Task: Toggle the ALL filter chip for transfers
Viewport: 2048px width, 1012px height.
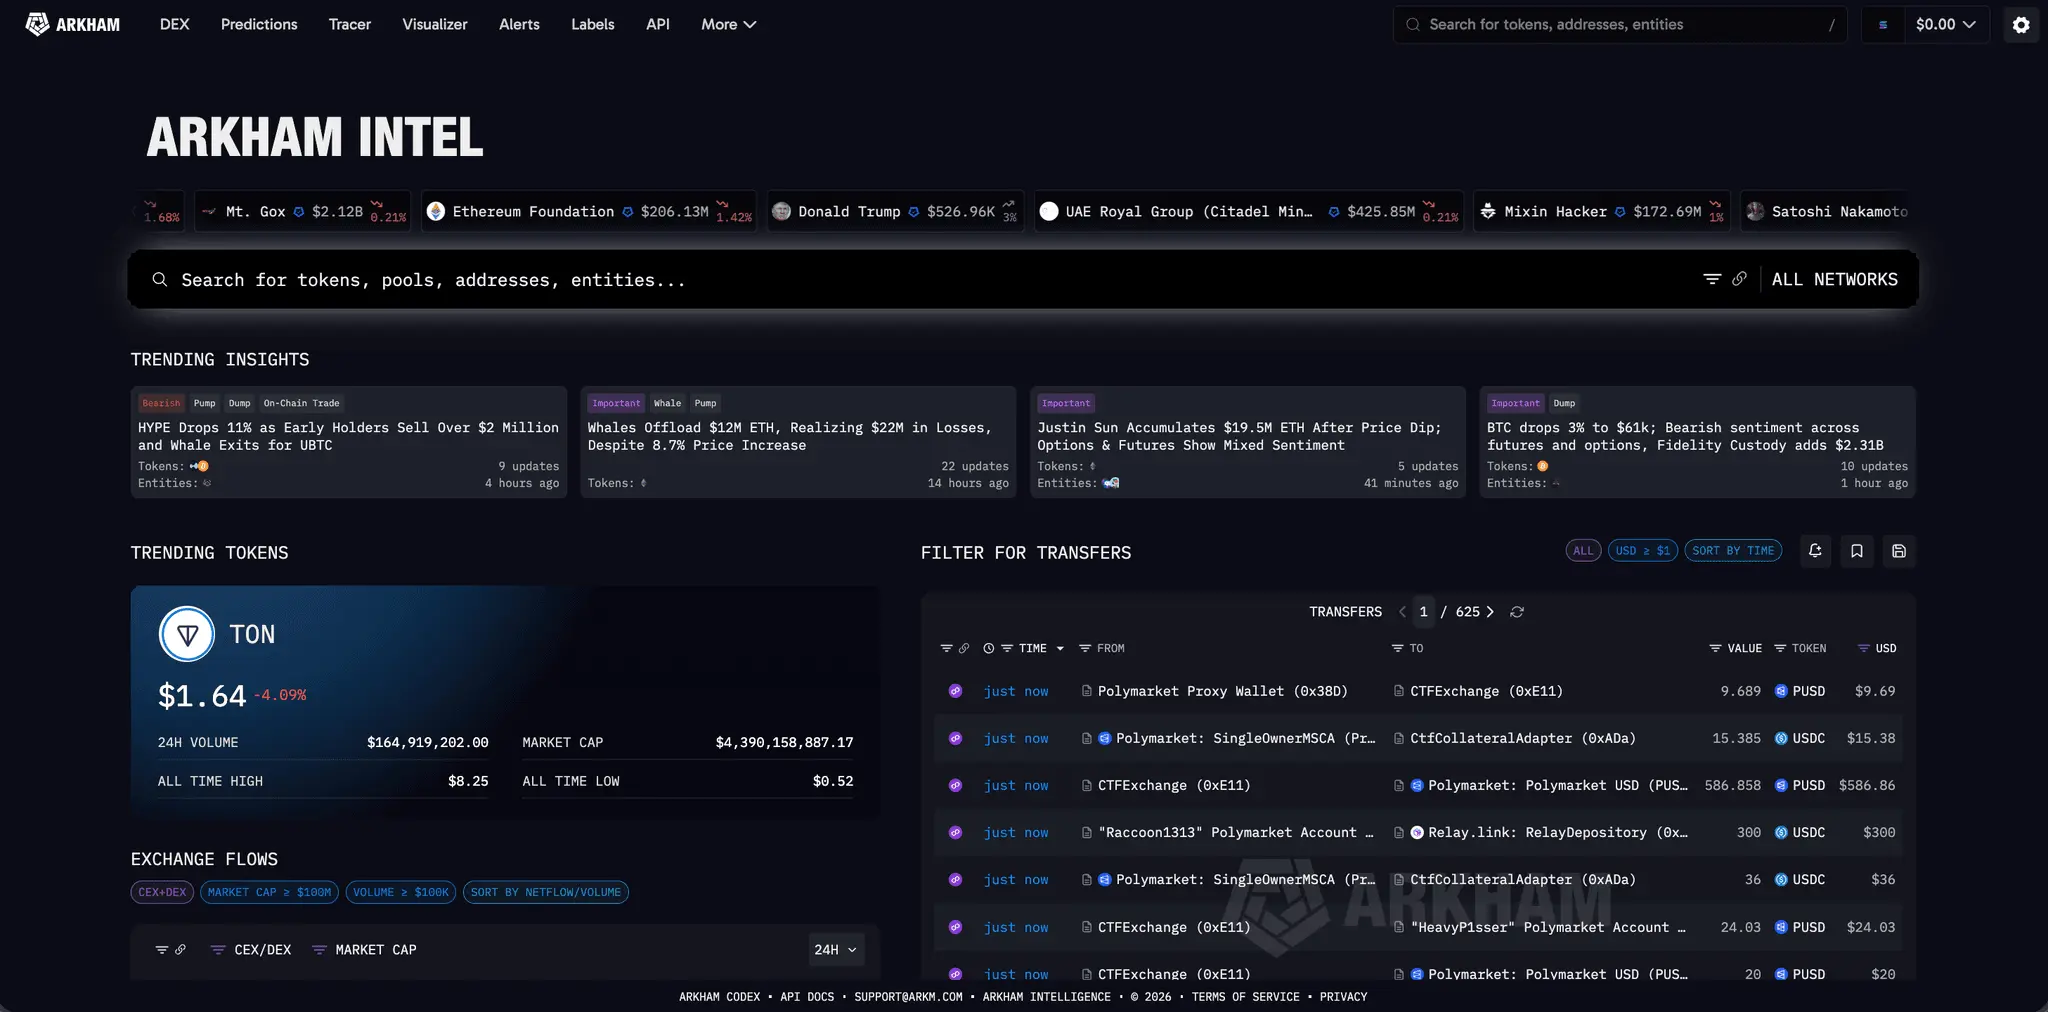Action: pos(1583,551)
